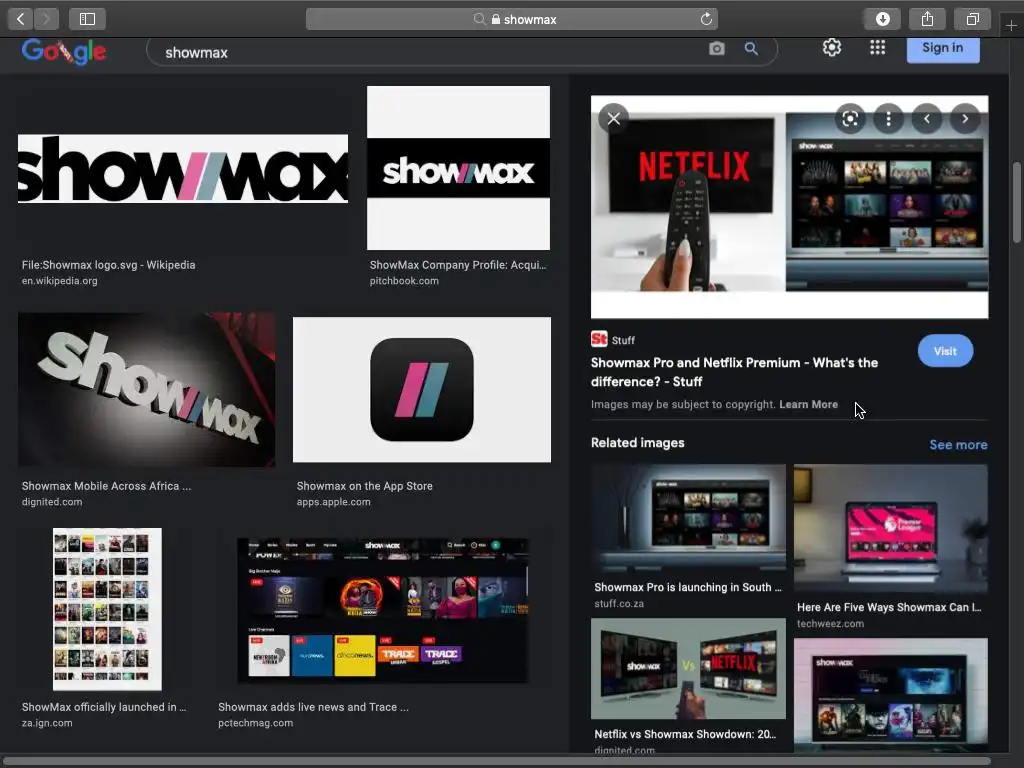Click the vertical page scrollbar
The image size is (1024, 768).
[1017, 202]
